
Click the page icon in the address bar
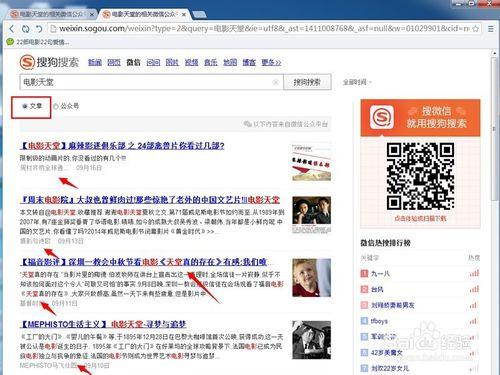pyautogui.click(x=53, y=29)
